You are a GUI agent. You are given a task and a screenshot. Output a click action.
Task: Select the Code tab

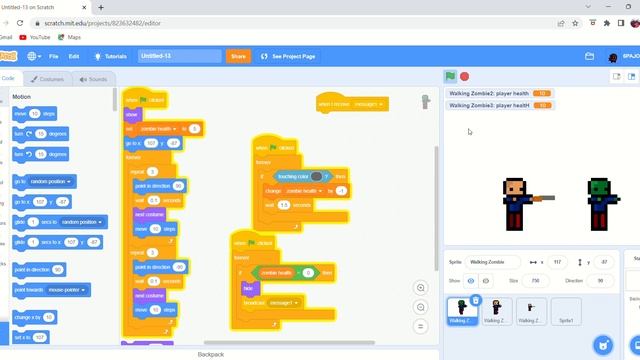pyautogui.click(x=9, y=78)
